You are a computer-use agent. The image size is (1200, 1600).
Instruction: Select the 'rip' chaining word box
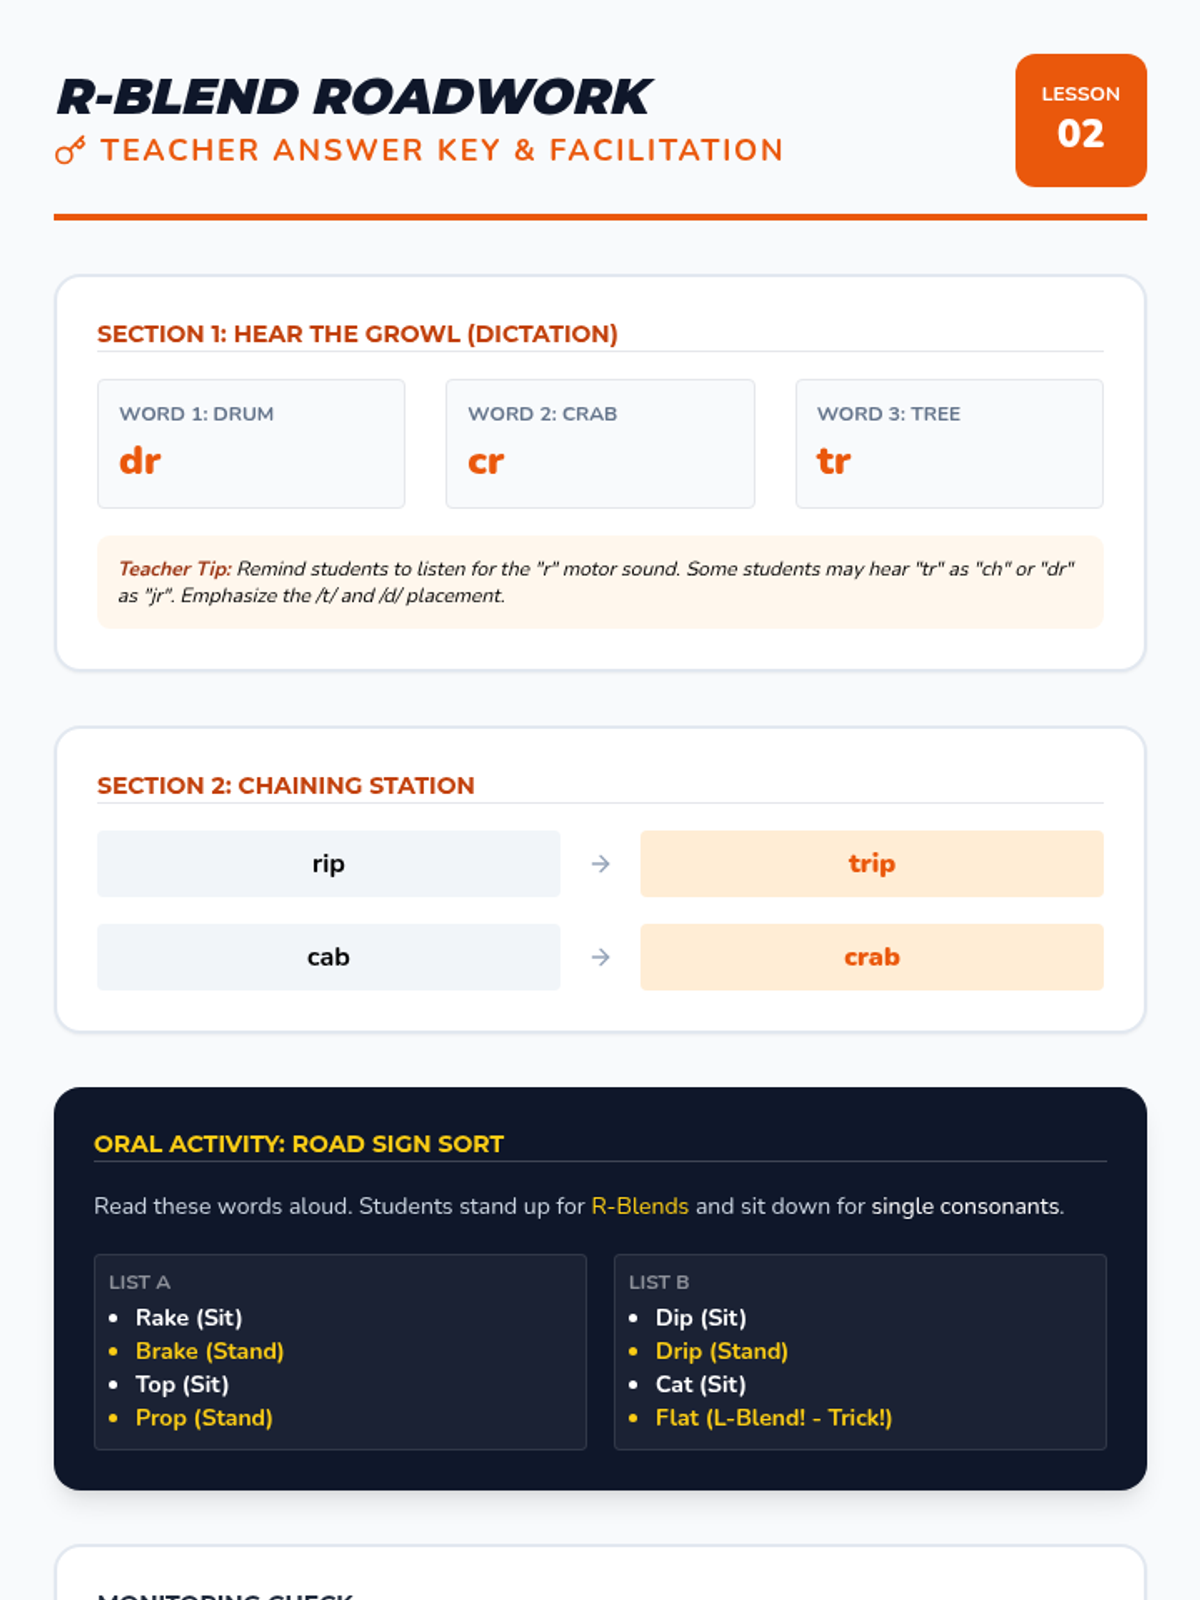[328, 864]
